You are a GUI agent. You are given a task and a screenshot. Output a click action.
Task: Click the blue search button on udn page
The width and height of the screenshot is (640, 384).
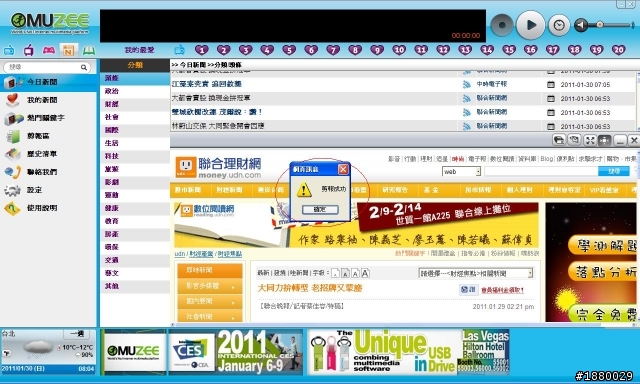614,171
